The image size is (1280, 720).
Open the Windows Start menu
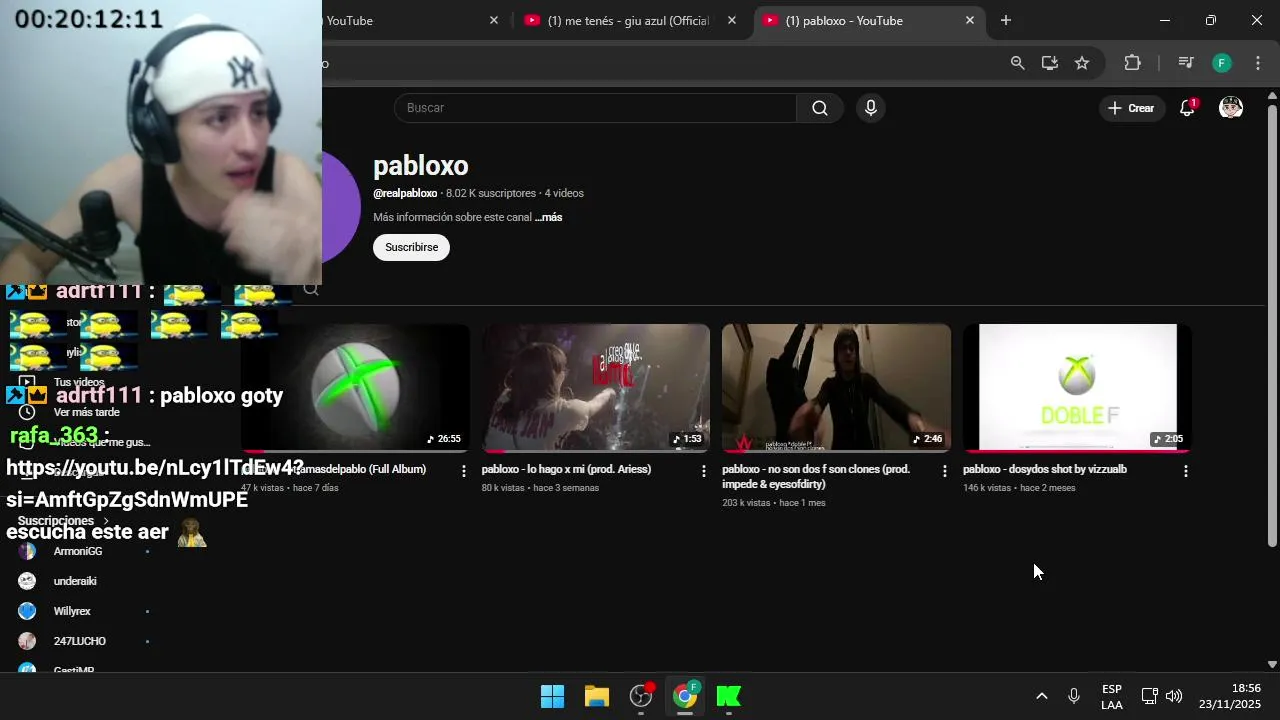[552, 696]
